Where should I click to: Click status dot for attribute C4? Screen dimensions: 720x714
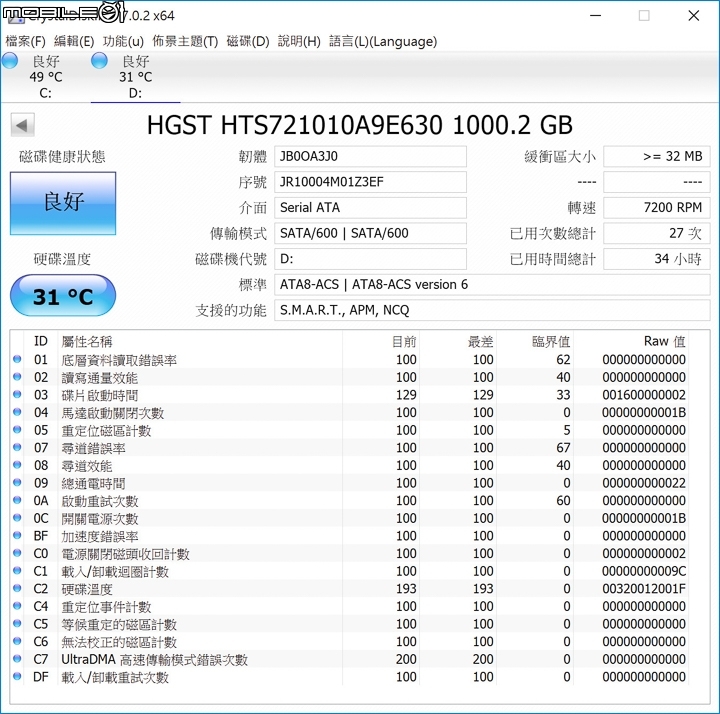tap(17, 606)
